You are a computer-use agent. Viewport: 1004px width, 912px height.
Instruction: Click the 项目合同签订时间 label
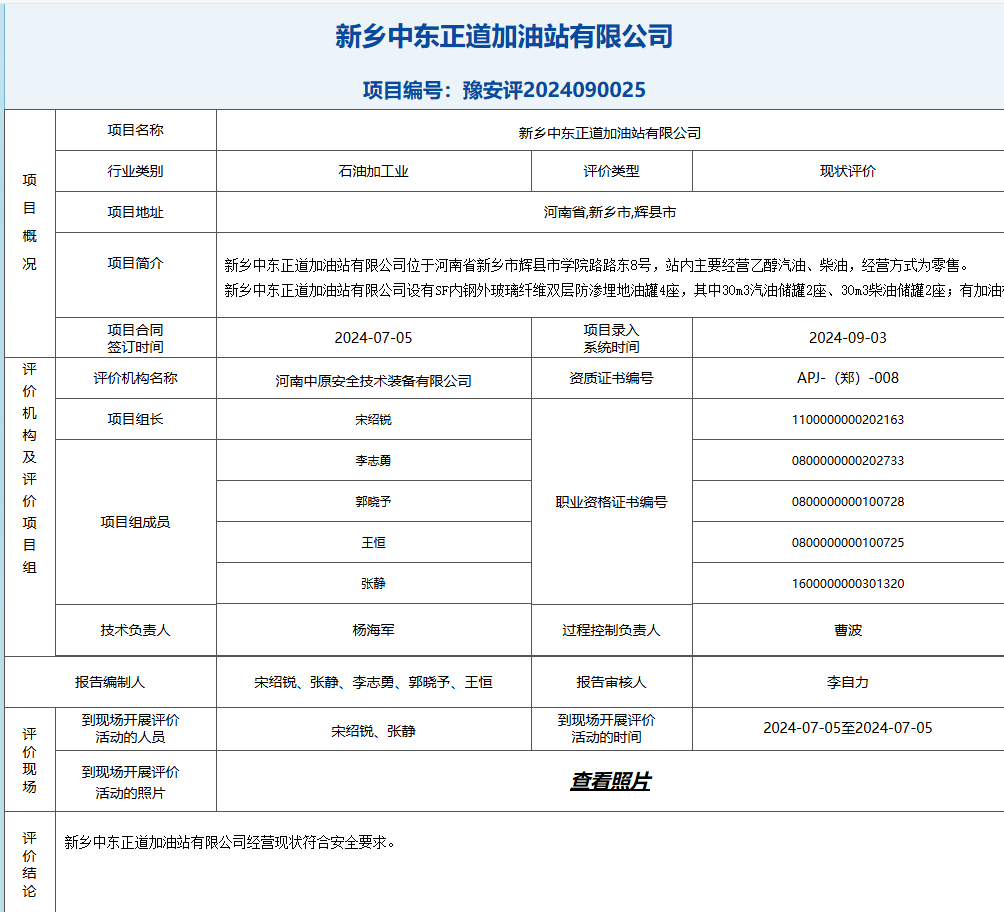pyautogui.click(x=136, y=339)
